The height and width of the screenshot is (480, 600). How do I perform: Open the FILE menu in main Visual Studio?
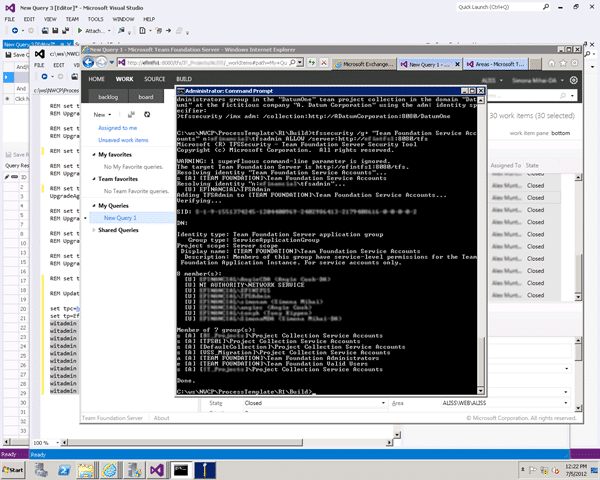click(10, 19)
